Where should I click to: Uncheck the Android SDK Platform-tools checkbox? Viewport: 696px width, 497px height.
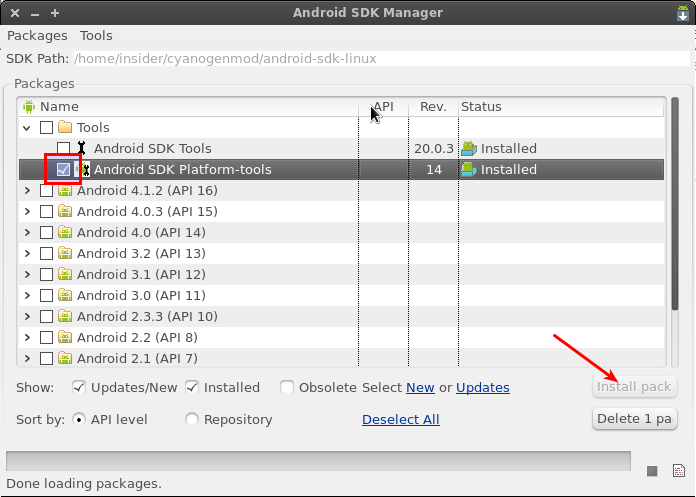click(x=63, y=170)
